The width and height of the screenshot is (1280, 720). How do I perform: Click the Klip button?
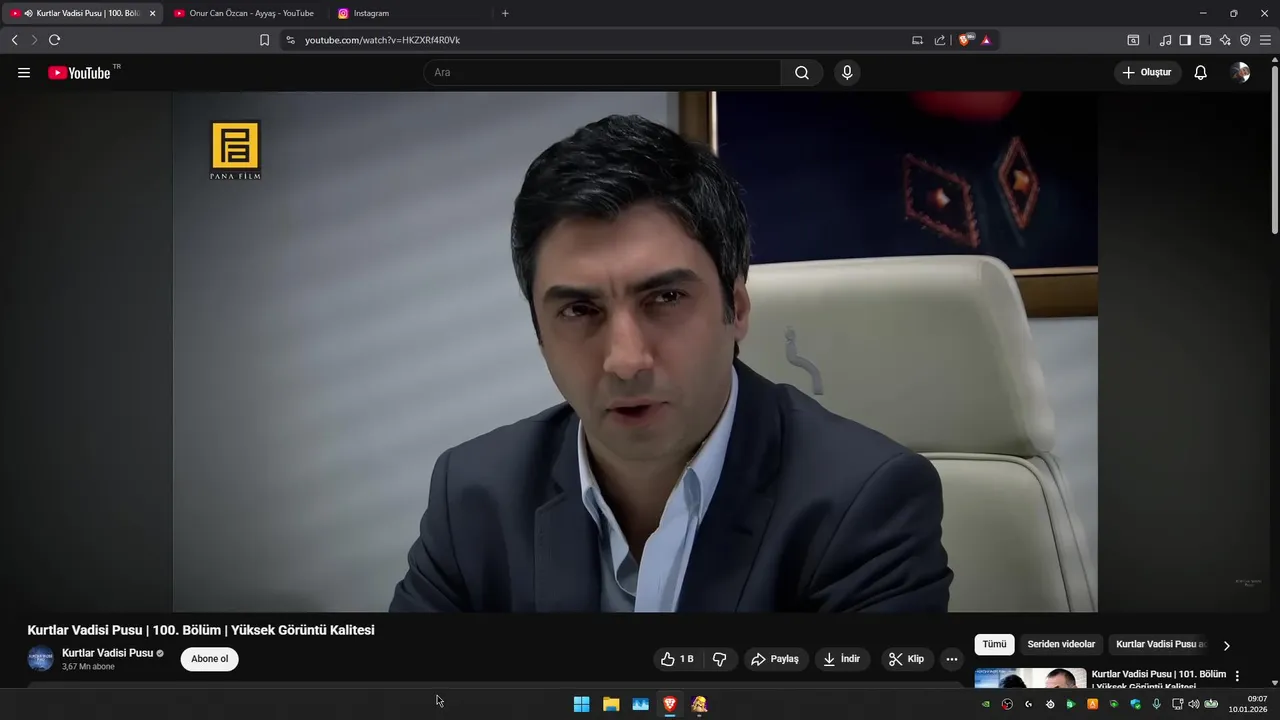point(907,659)
